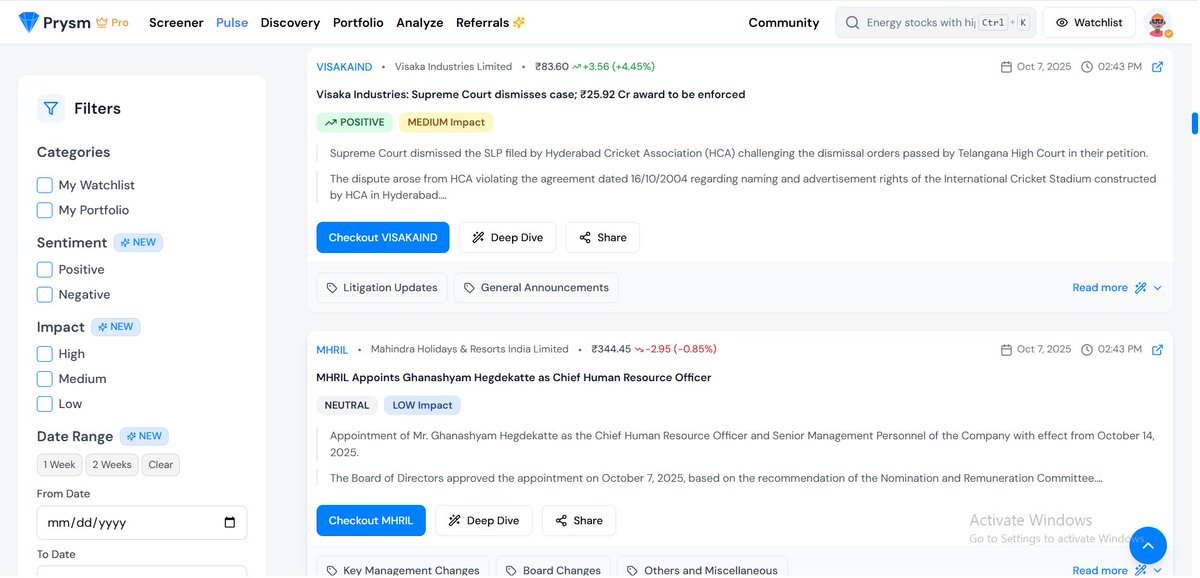Click the search magnifier icon
The image size is (1200, 578).
(852, 22)
